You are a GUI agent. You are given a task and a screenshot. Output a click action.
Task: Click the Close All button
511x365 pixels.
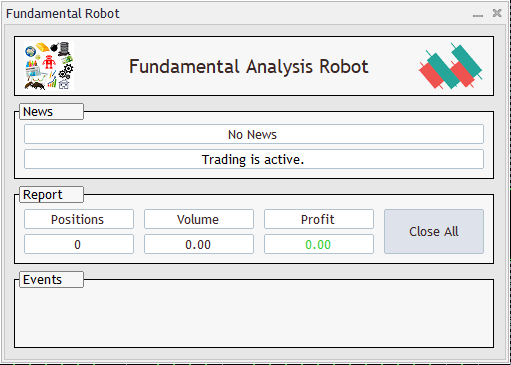point(434,231)
